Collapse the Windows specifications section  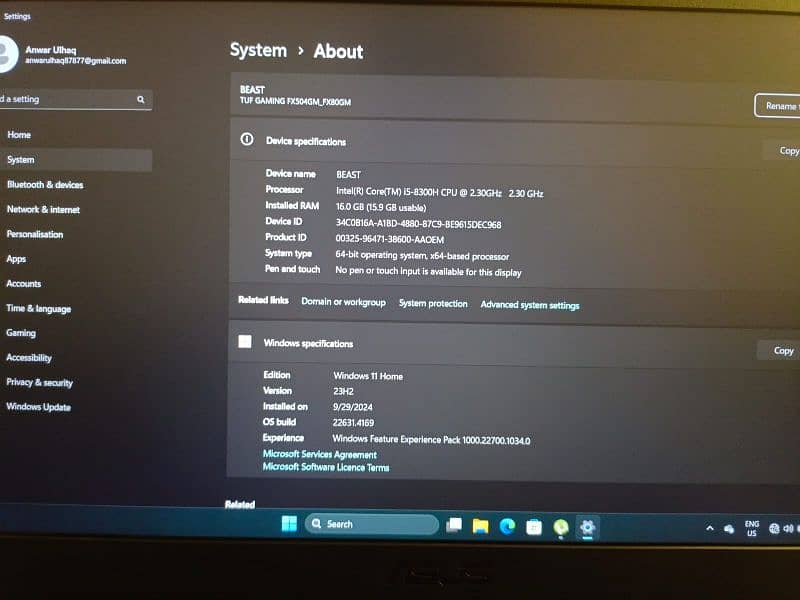click(x=500, y=343)
